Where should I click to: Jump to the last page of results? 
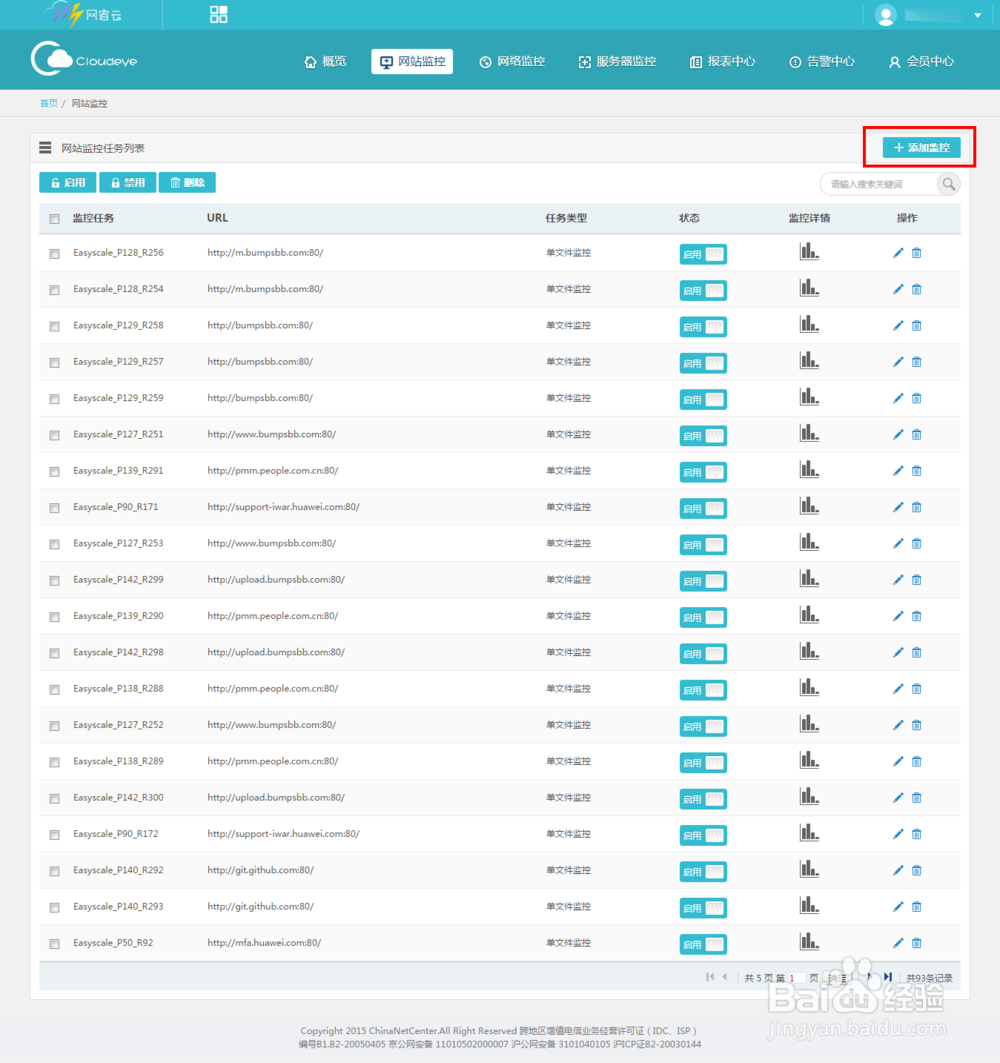[887, 977]
